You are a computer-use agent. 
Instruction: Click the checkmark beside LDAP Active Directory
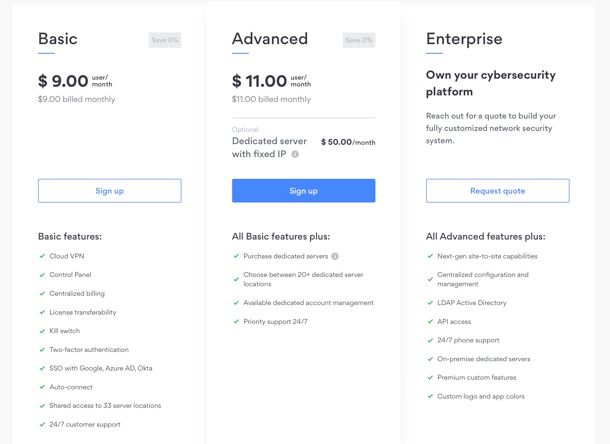pyautogui.click(x=430, y=303)
